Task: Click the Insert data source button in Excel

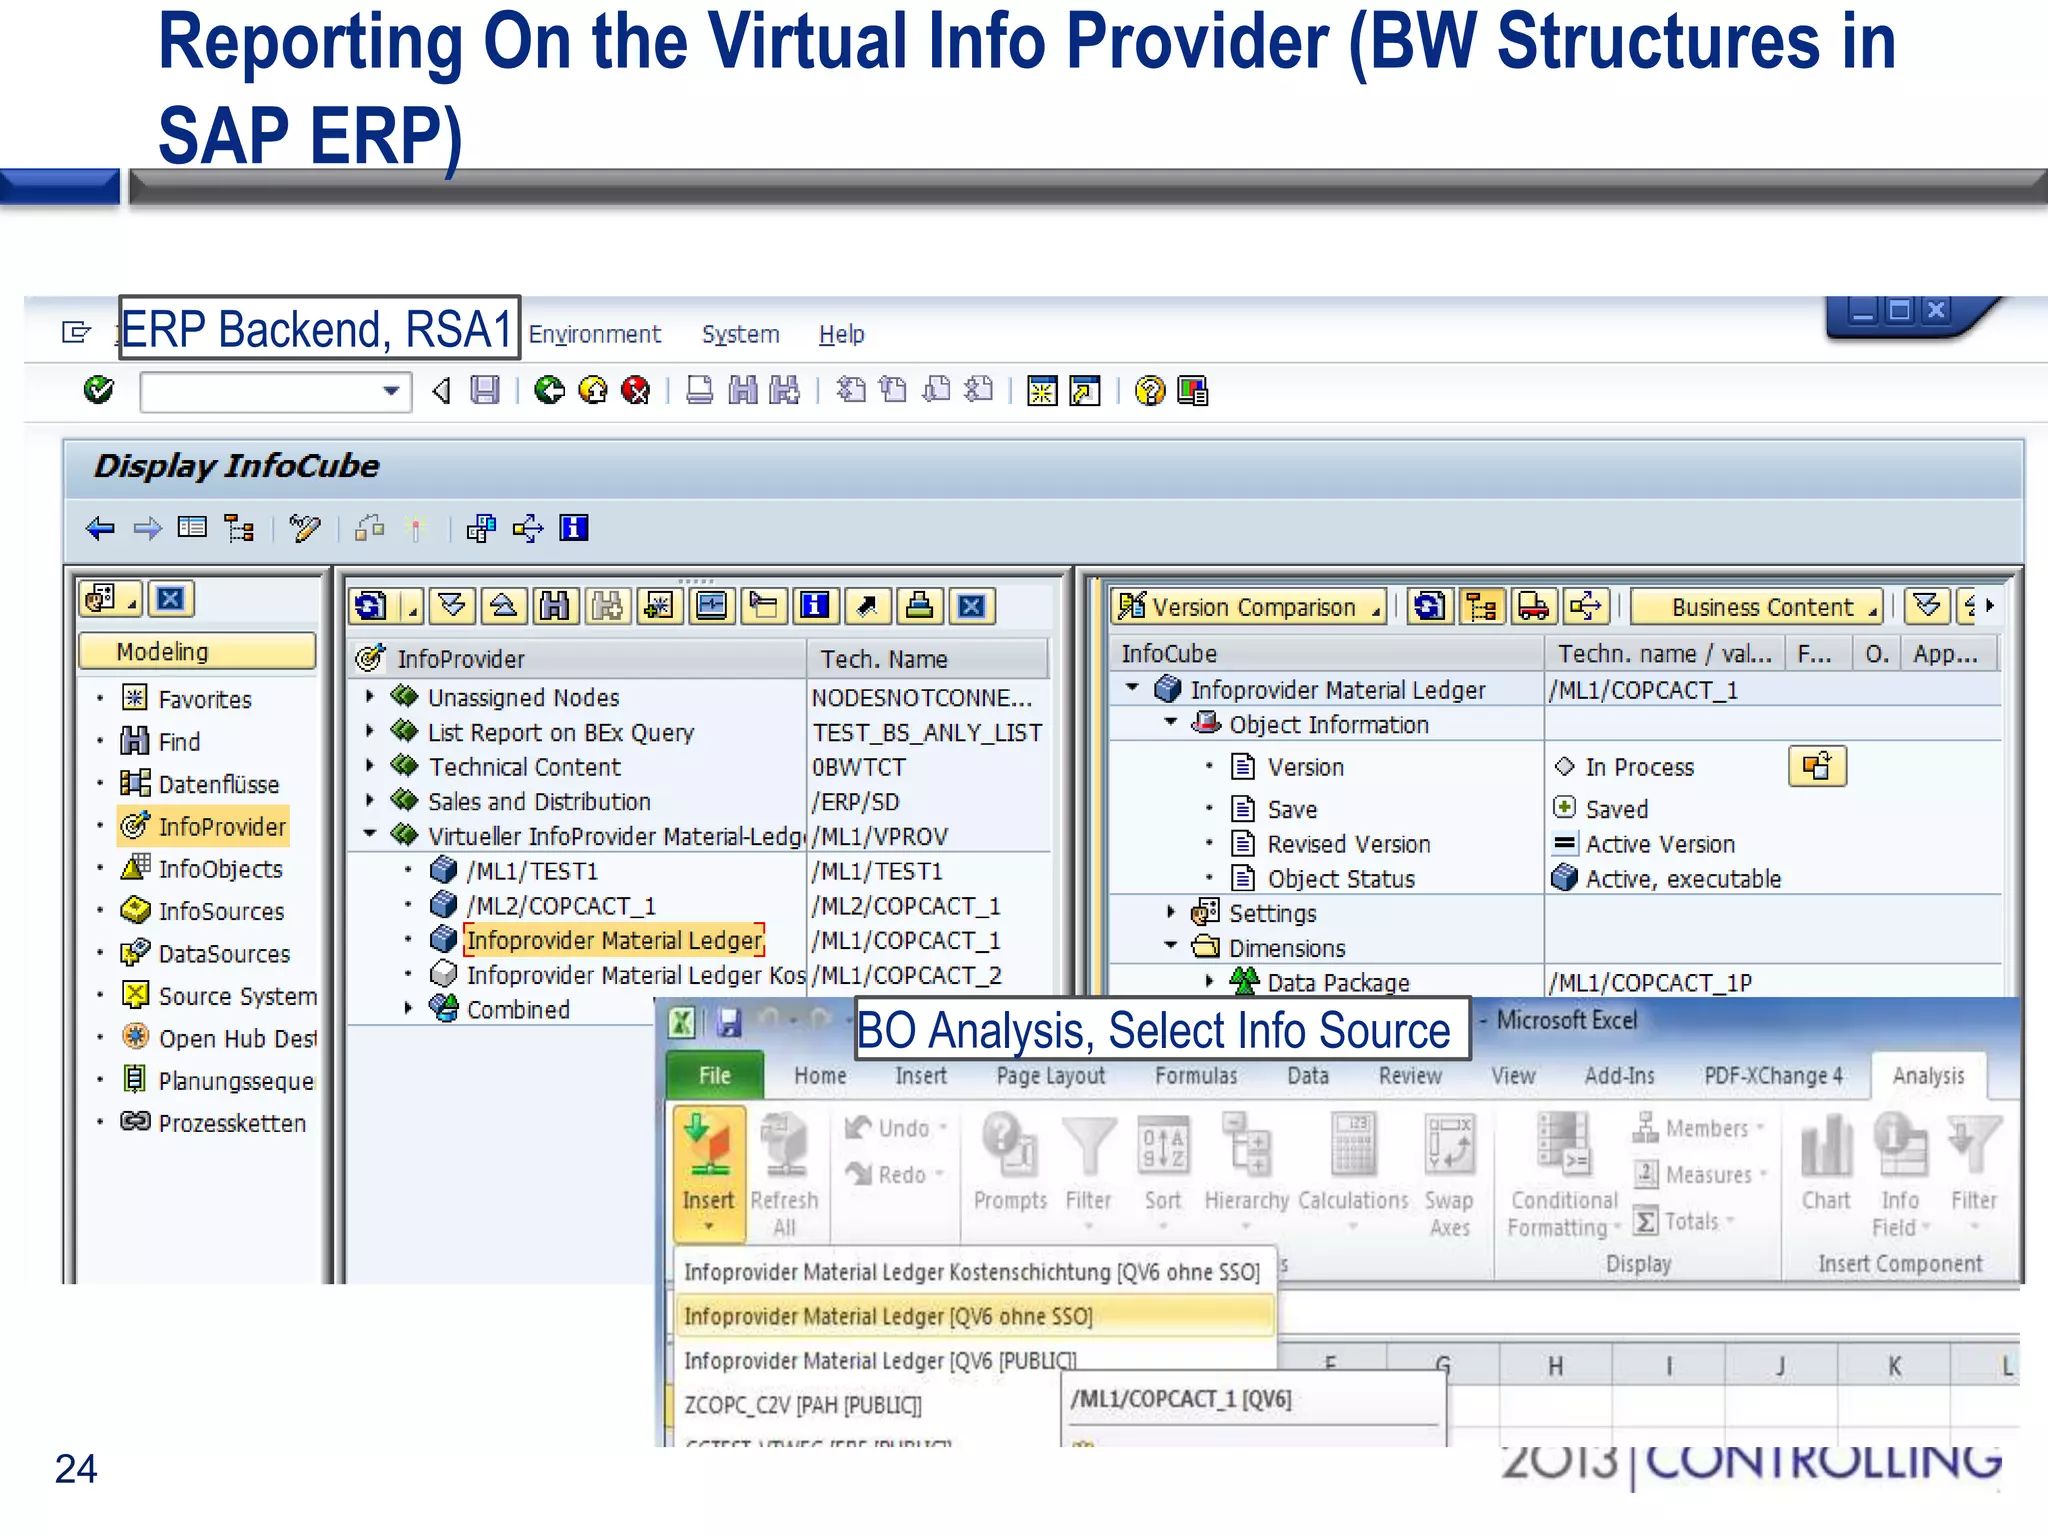Action: pyautogui.click(x=708, y=1172)
